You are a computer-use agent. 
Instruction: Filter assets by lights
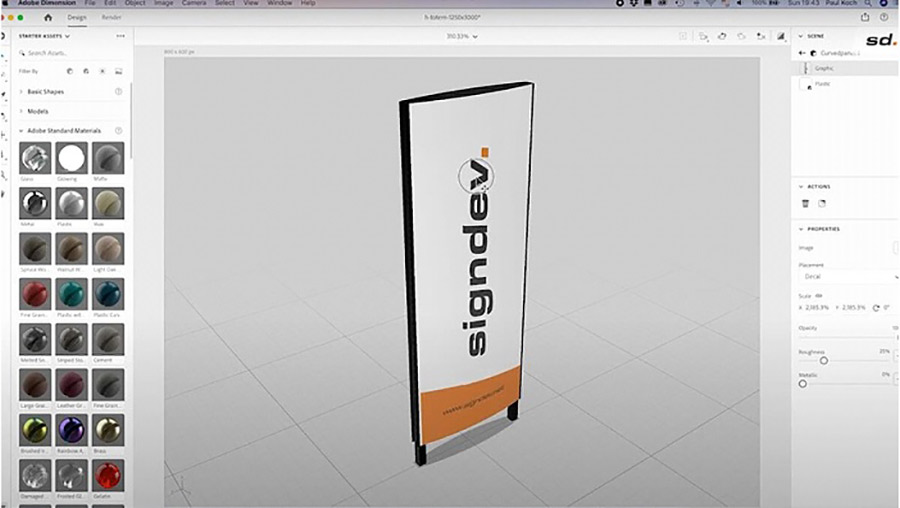click(102, 71)
